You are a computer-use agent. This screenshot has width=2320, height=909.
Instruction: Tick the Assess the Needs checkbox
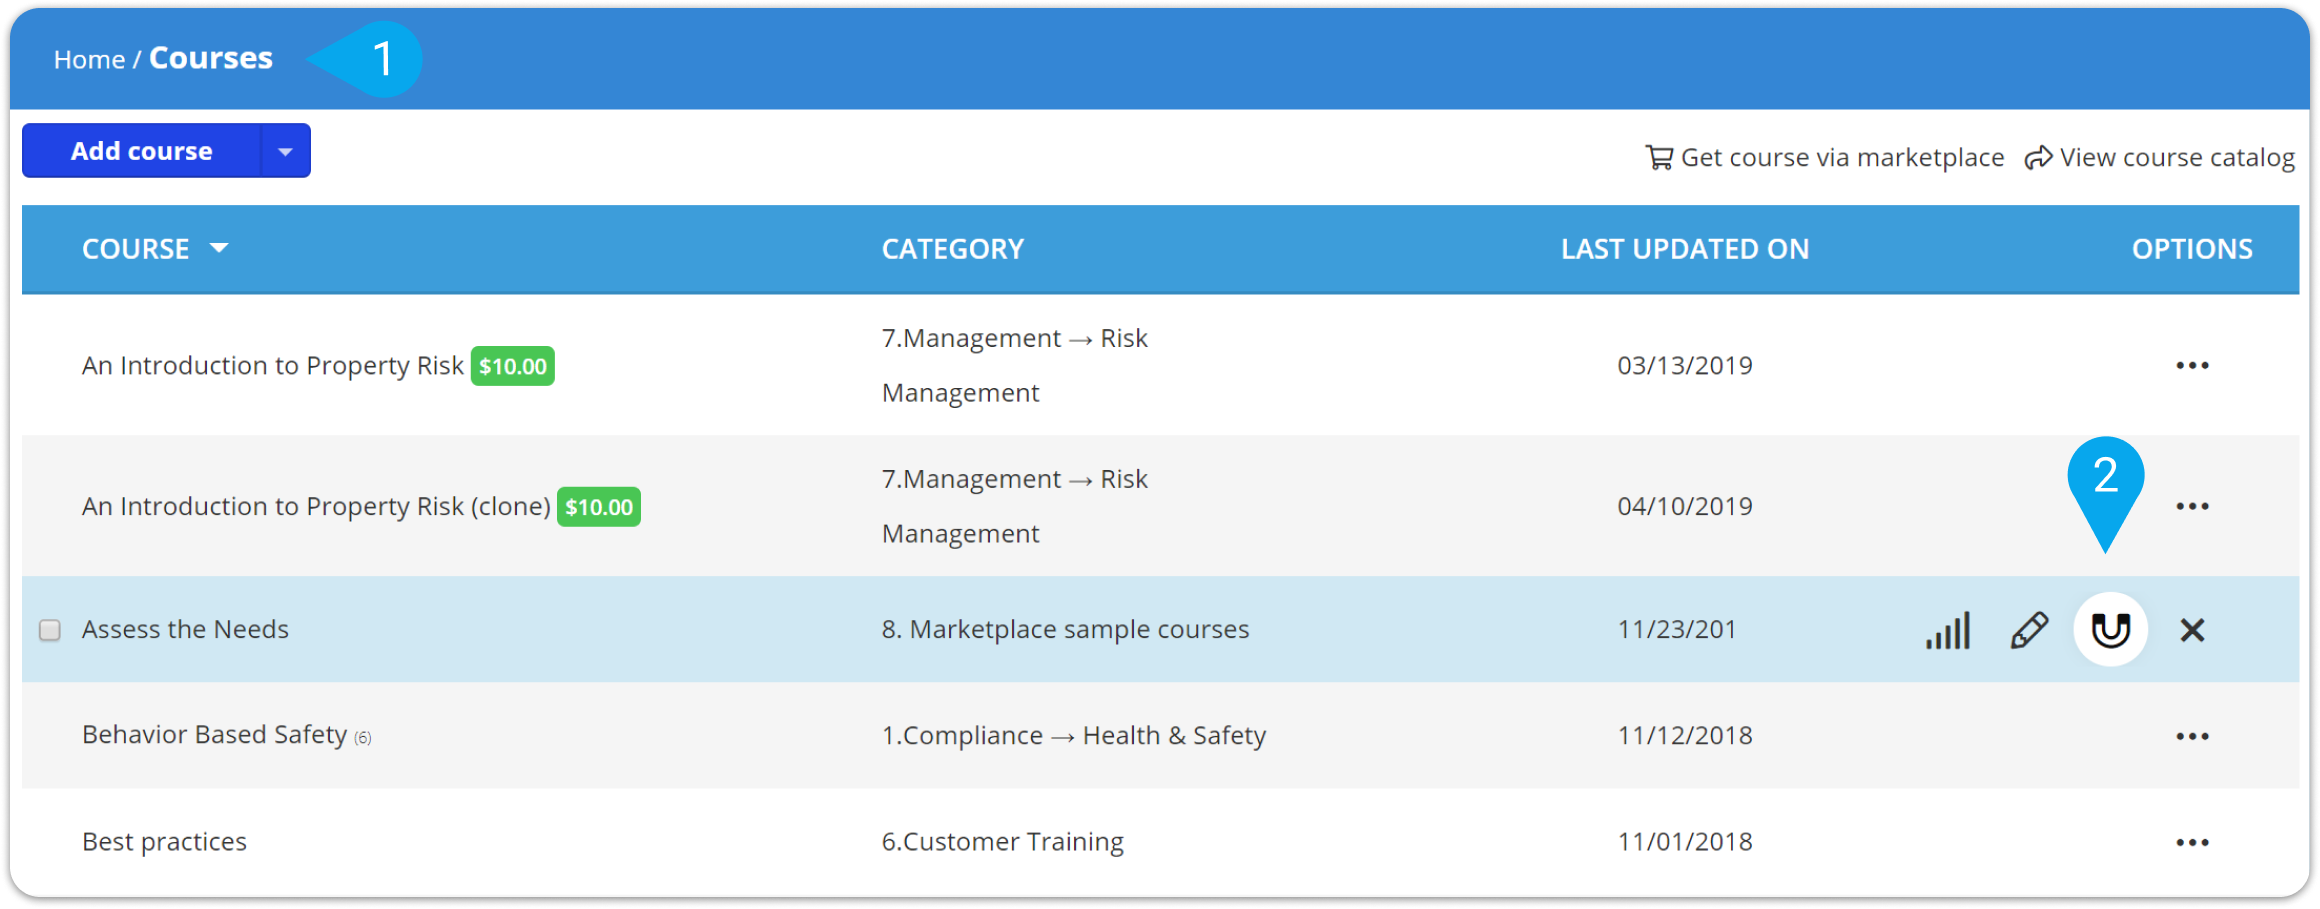tap(50, 630)
